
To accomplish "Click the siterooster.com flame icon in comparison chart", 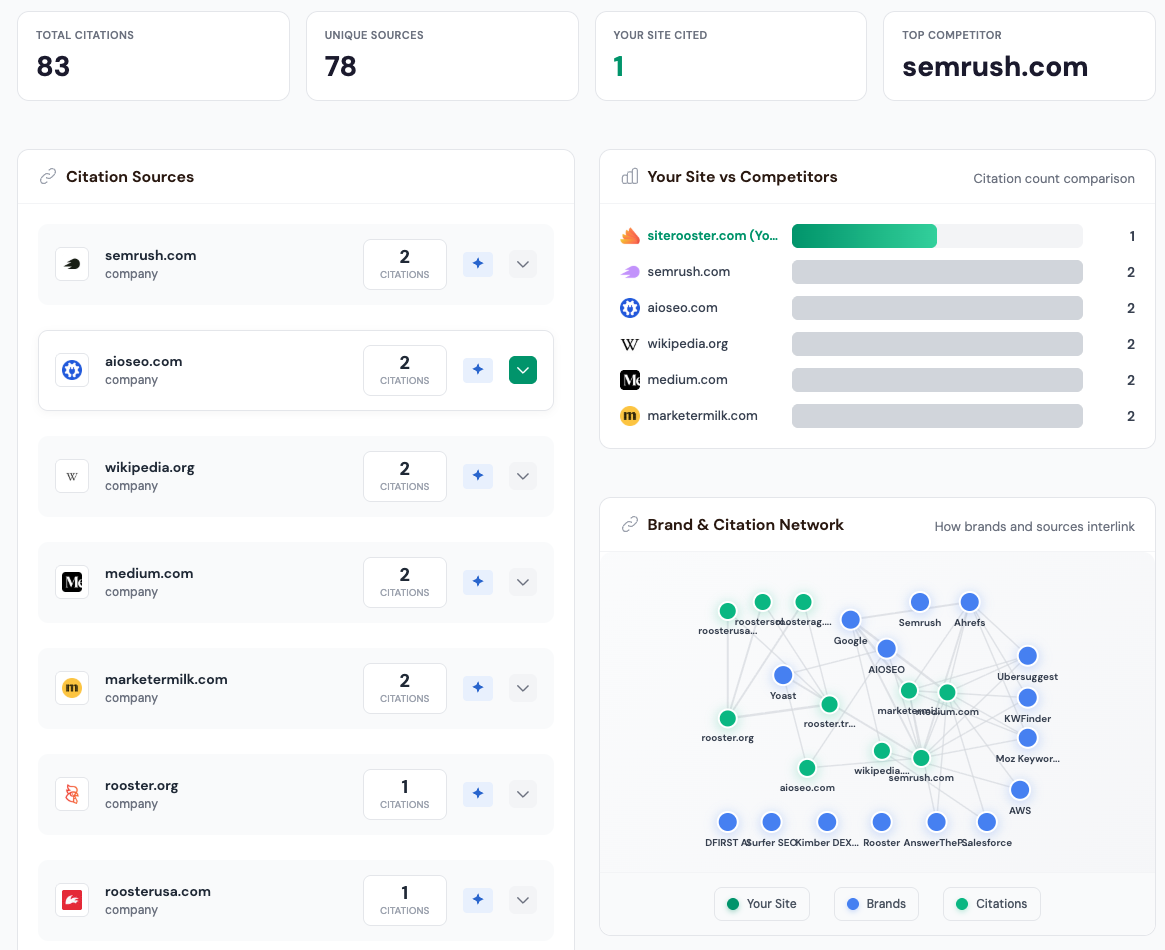I will [630, 235].
